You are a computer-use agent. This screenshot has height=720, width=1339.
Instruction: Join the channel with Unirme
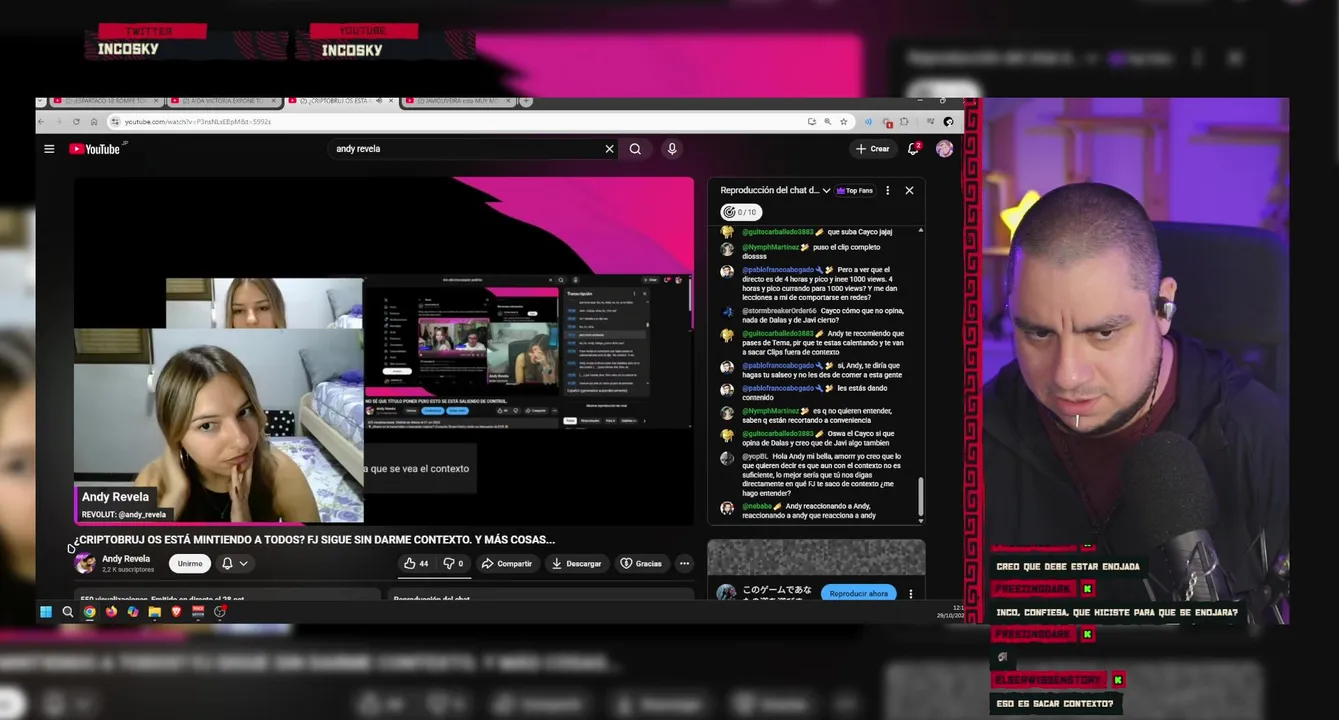coord(190,564)
